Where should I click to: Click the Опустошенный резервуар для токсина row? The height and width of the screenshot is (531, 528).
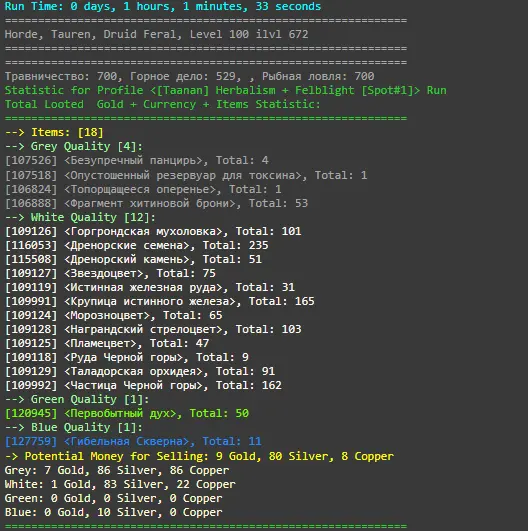pos(186,175)
